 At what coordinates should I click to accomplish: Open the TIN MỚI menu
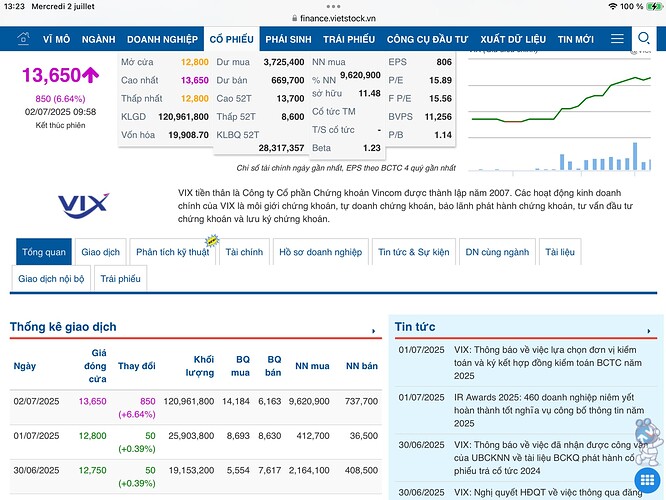576,40
